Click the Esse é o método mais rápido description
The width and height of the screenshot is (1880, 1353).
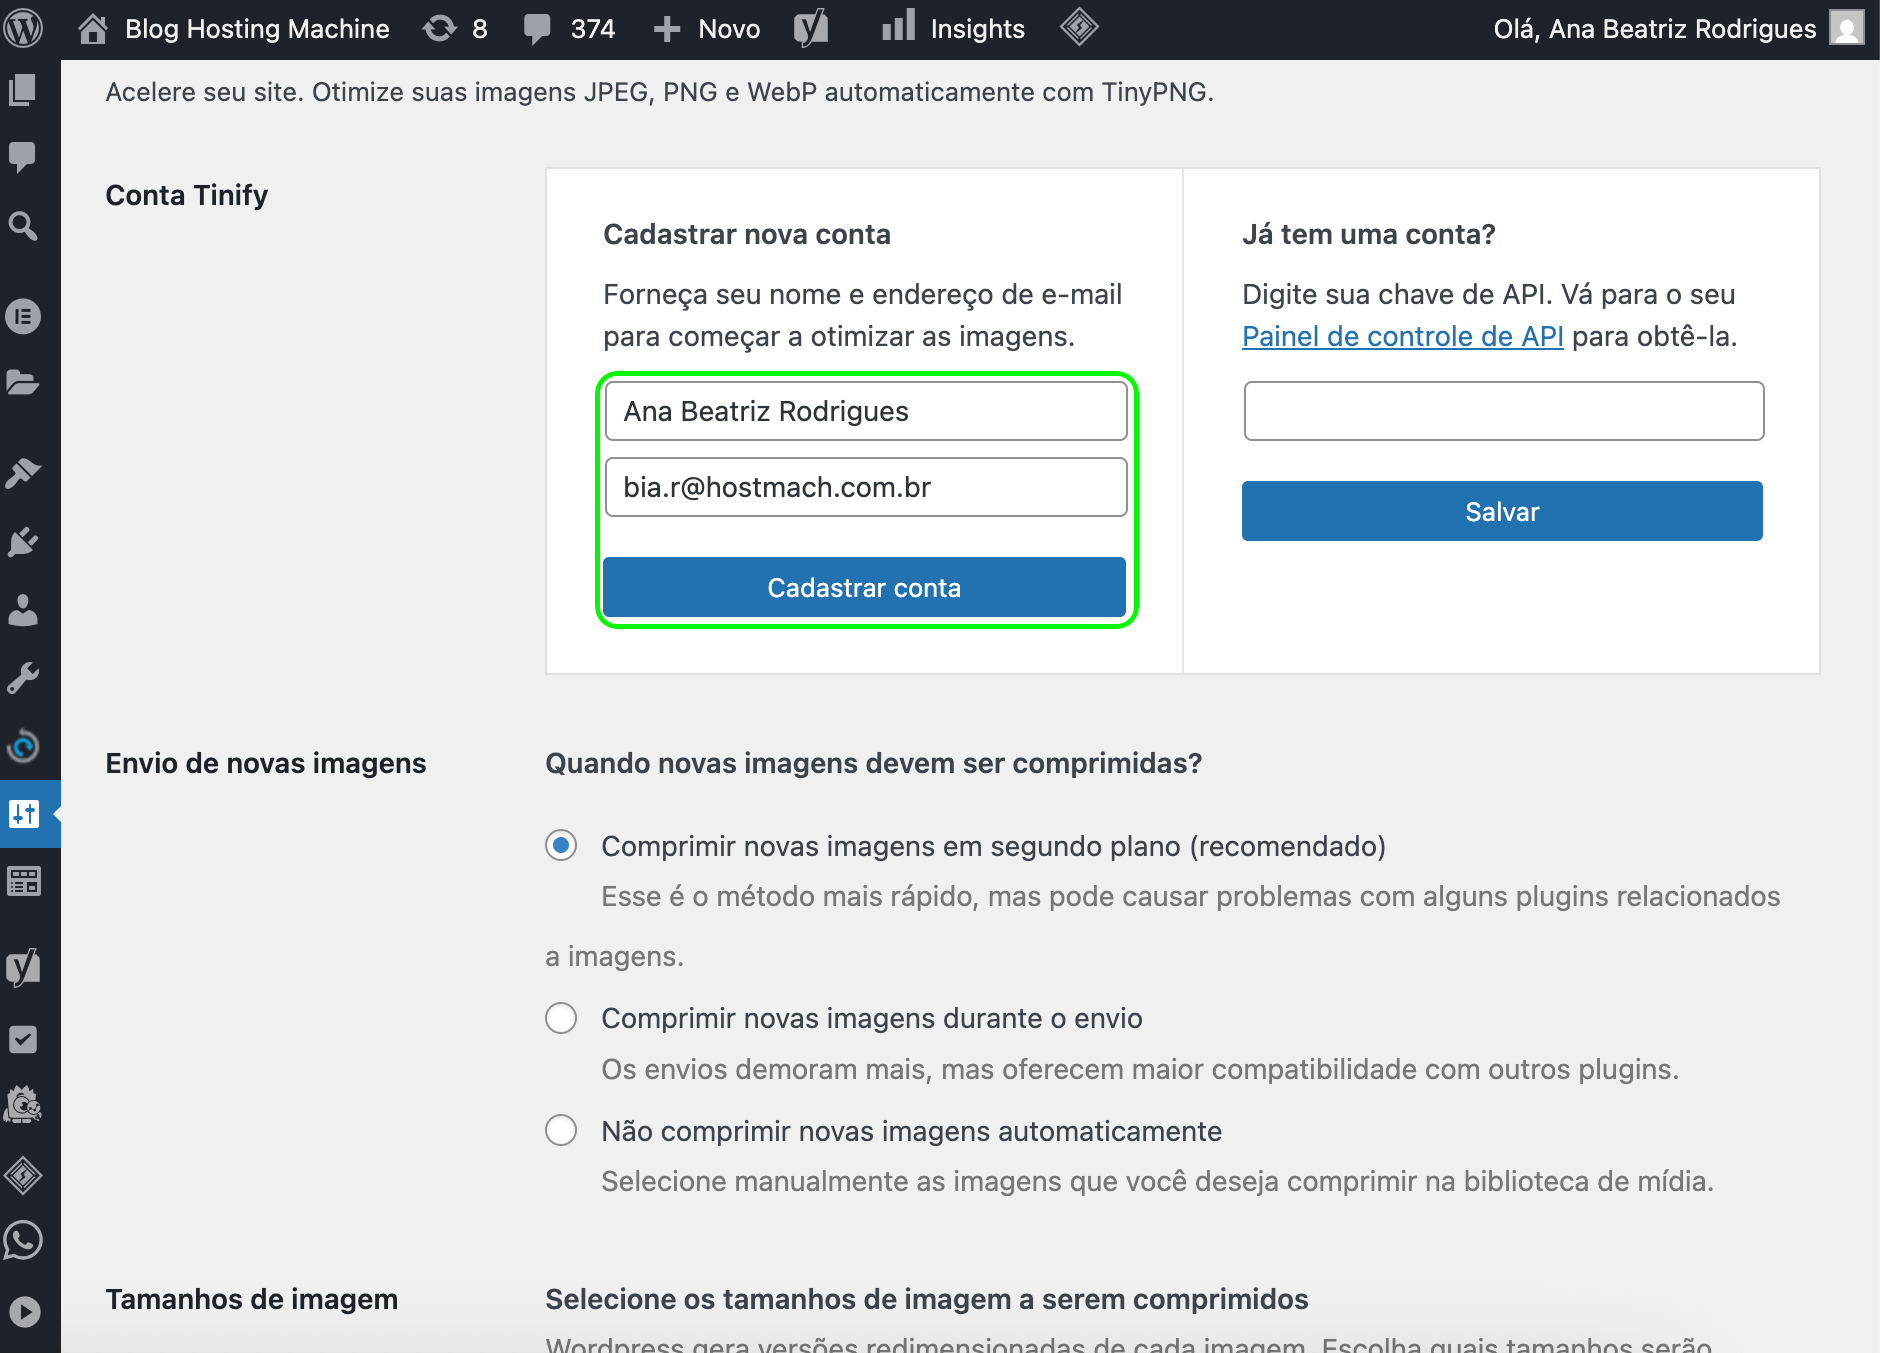tap(1163, 926)
